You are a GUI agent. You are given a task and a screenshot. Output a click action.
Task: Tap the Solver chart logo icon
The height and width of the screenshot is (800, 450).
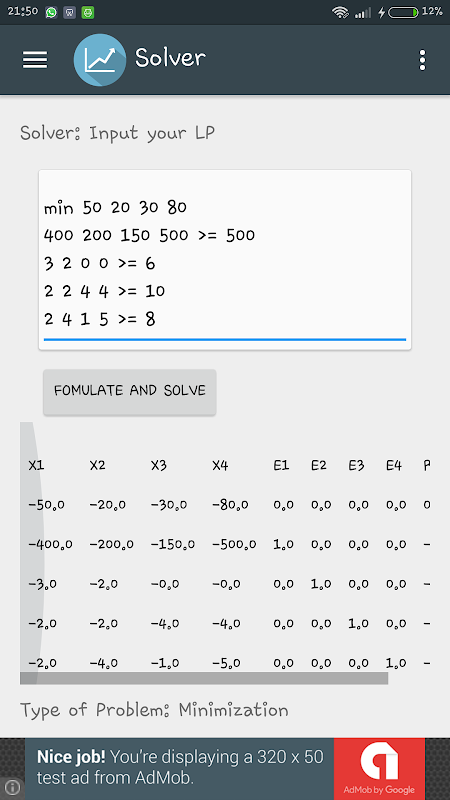pos(99,60)
